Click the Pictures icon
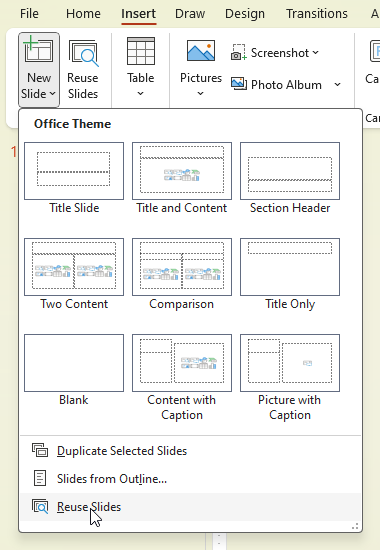 (201, 51)
